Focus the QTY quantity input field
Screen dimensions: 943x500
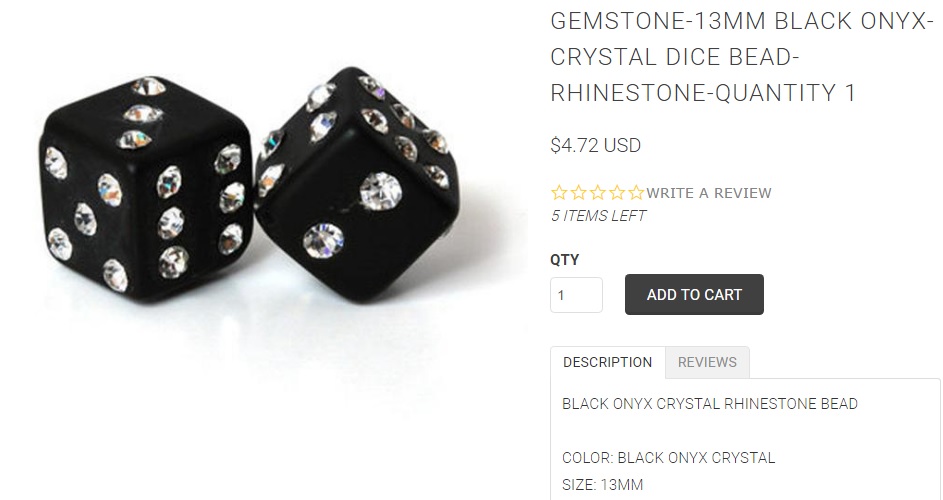point(576,295)
